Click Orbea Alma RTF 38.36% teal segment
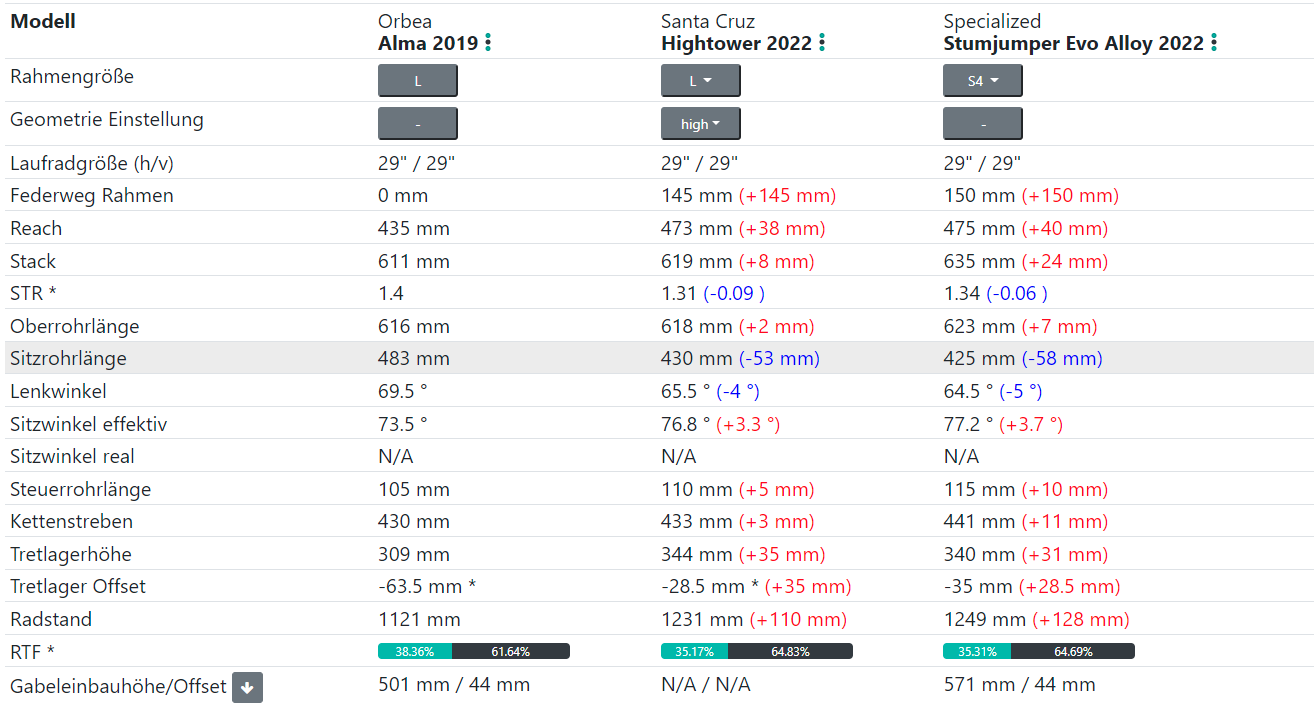 coord(414,651)
